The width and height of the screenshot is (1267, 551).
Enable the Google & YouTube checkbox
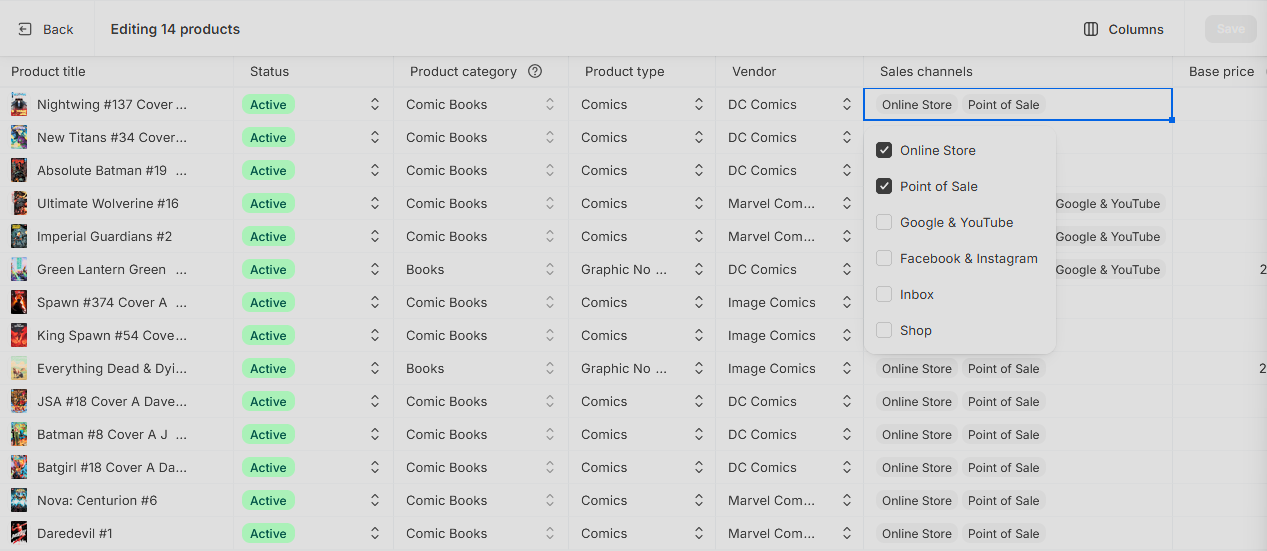click(884, 222)
